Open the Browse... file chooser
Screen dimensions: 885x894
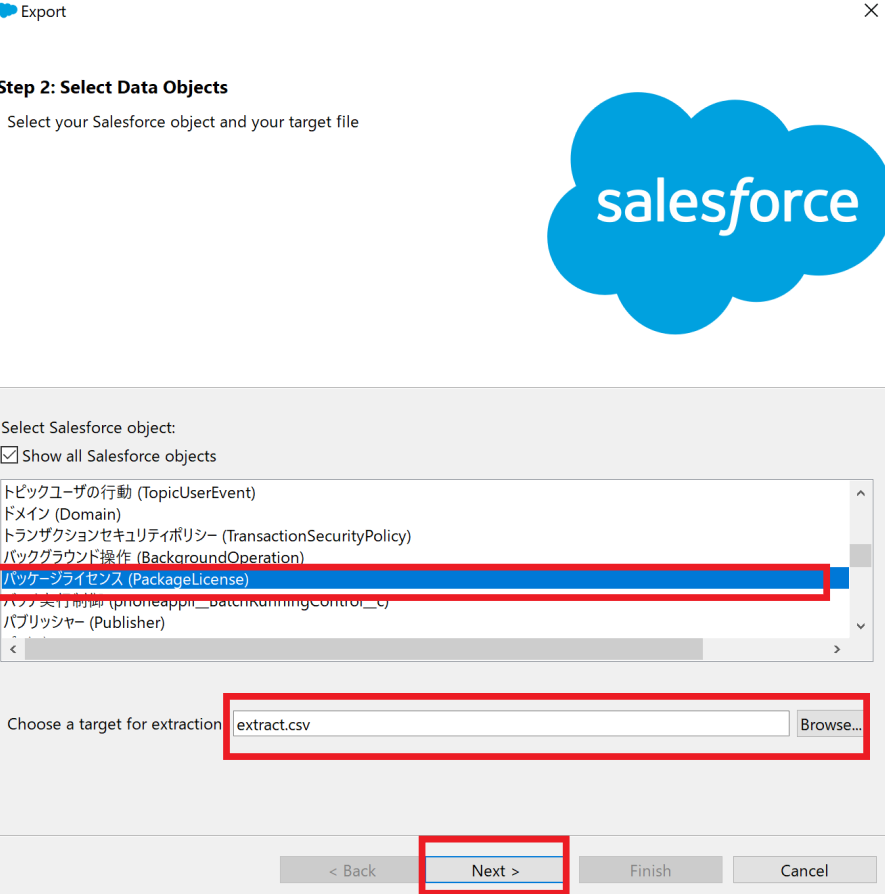point(830,724)
